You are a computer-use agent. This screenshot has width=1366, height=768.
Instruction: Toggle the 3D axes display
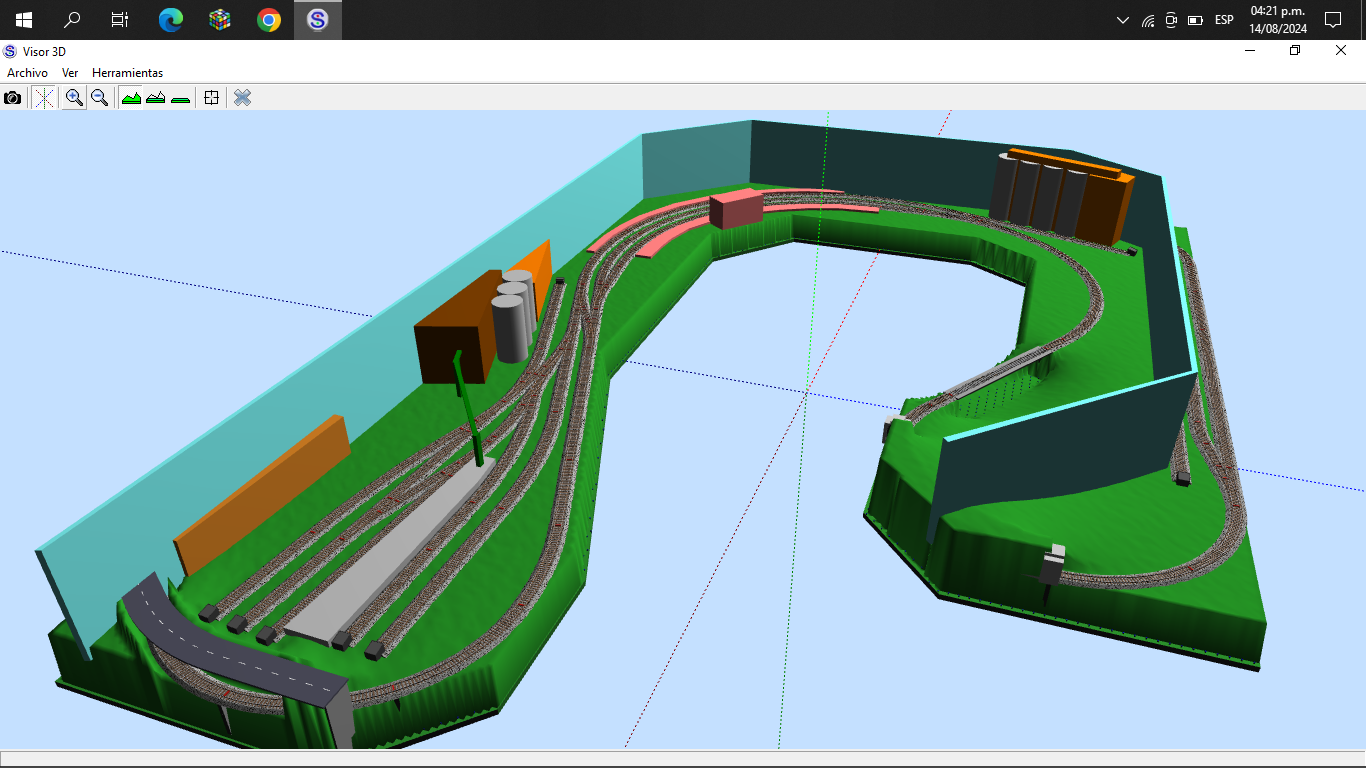pos(44,97)
